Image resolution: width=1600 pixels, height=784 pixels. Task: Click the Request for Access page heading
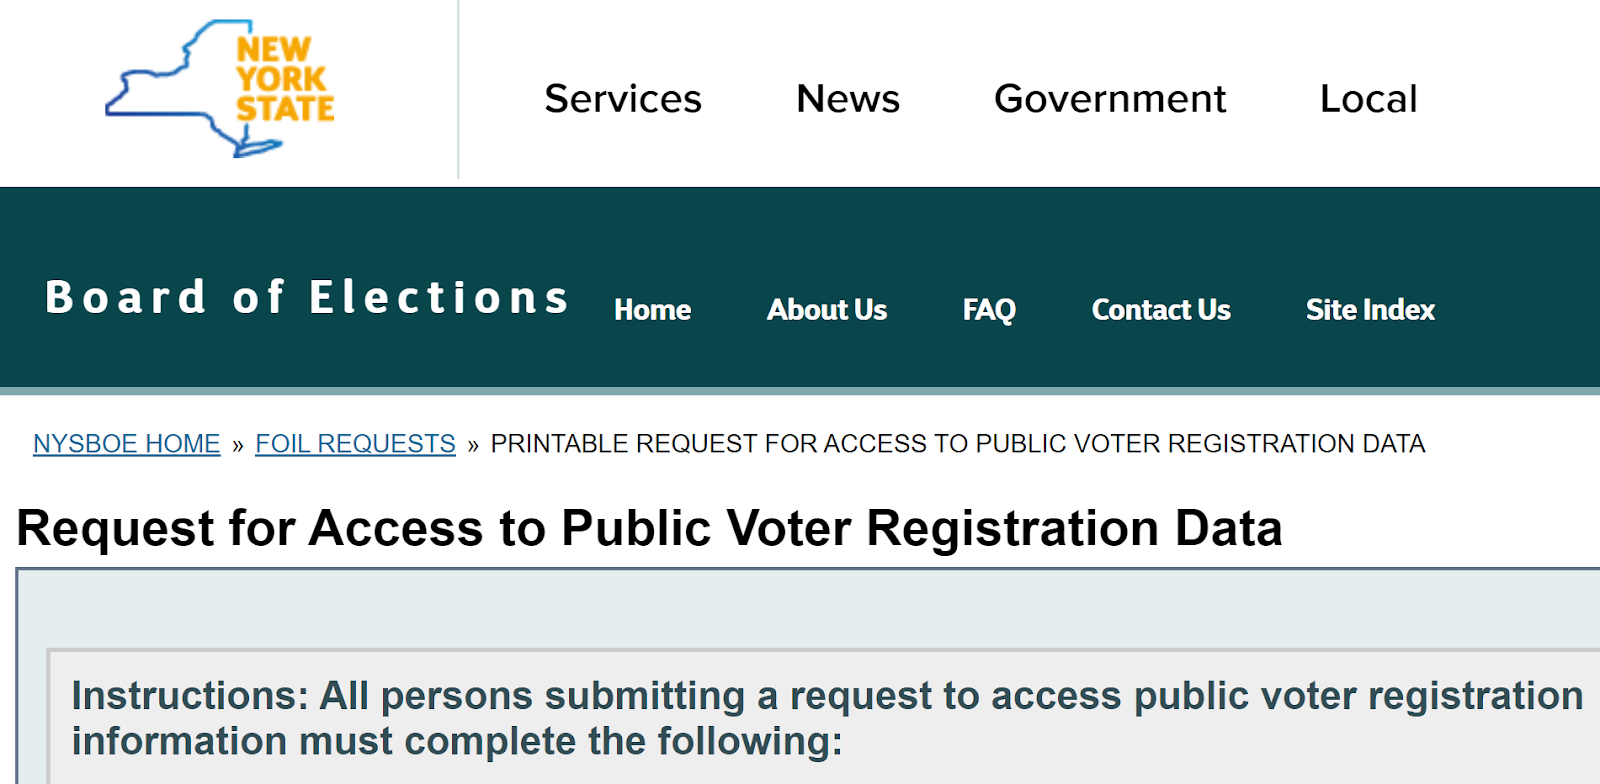649,528
